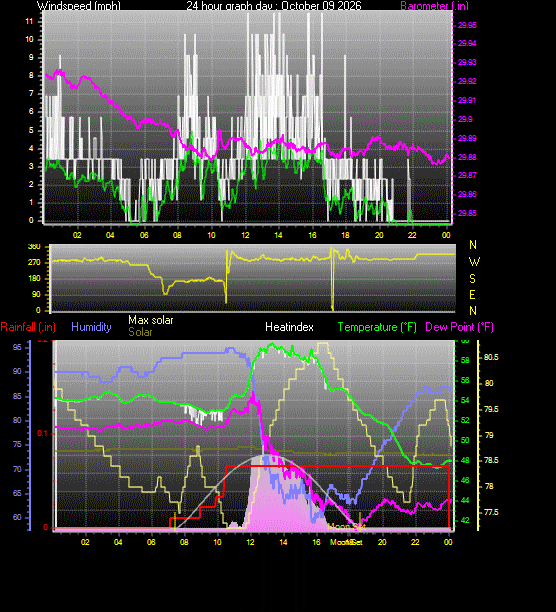The height and width of the screenshot is (612, 556).
Task: Click the Humidity legend label
Action: click(x=91, y=327)
